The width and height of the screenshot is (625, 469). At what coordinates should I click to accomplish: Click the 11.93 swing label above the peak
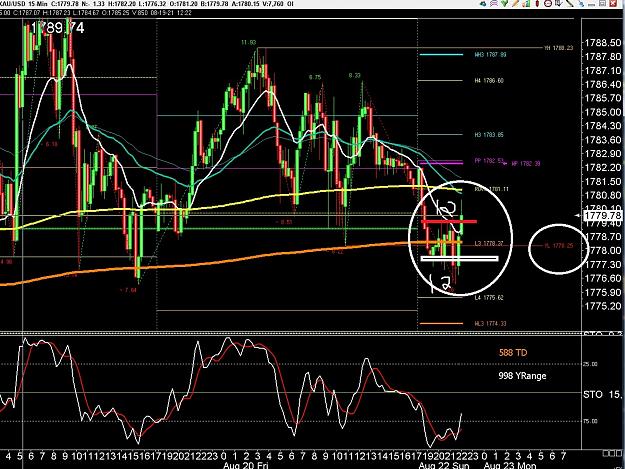tap(248, 42)
